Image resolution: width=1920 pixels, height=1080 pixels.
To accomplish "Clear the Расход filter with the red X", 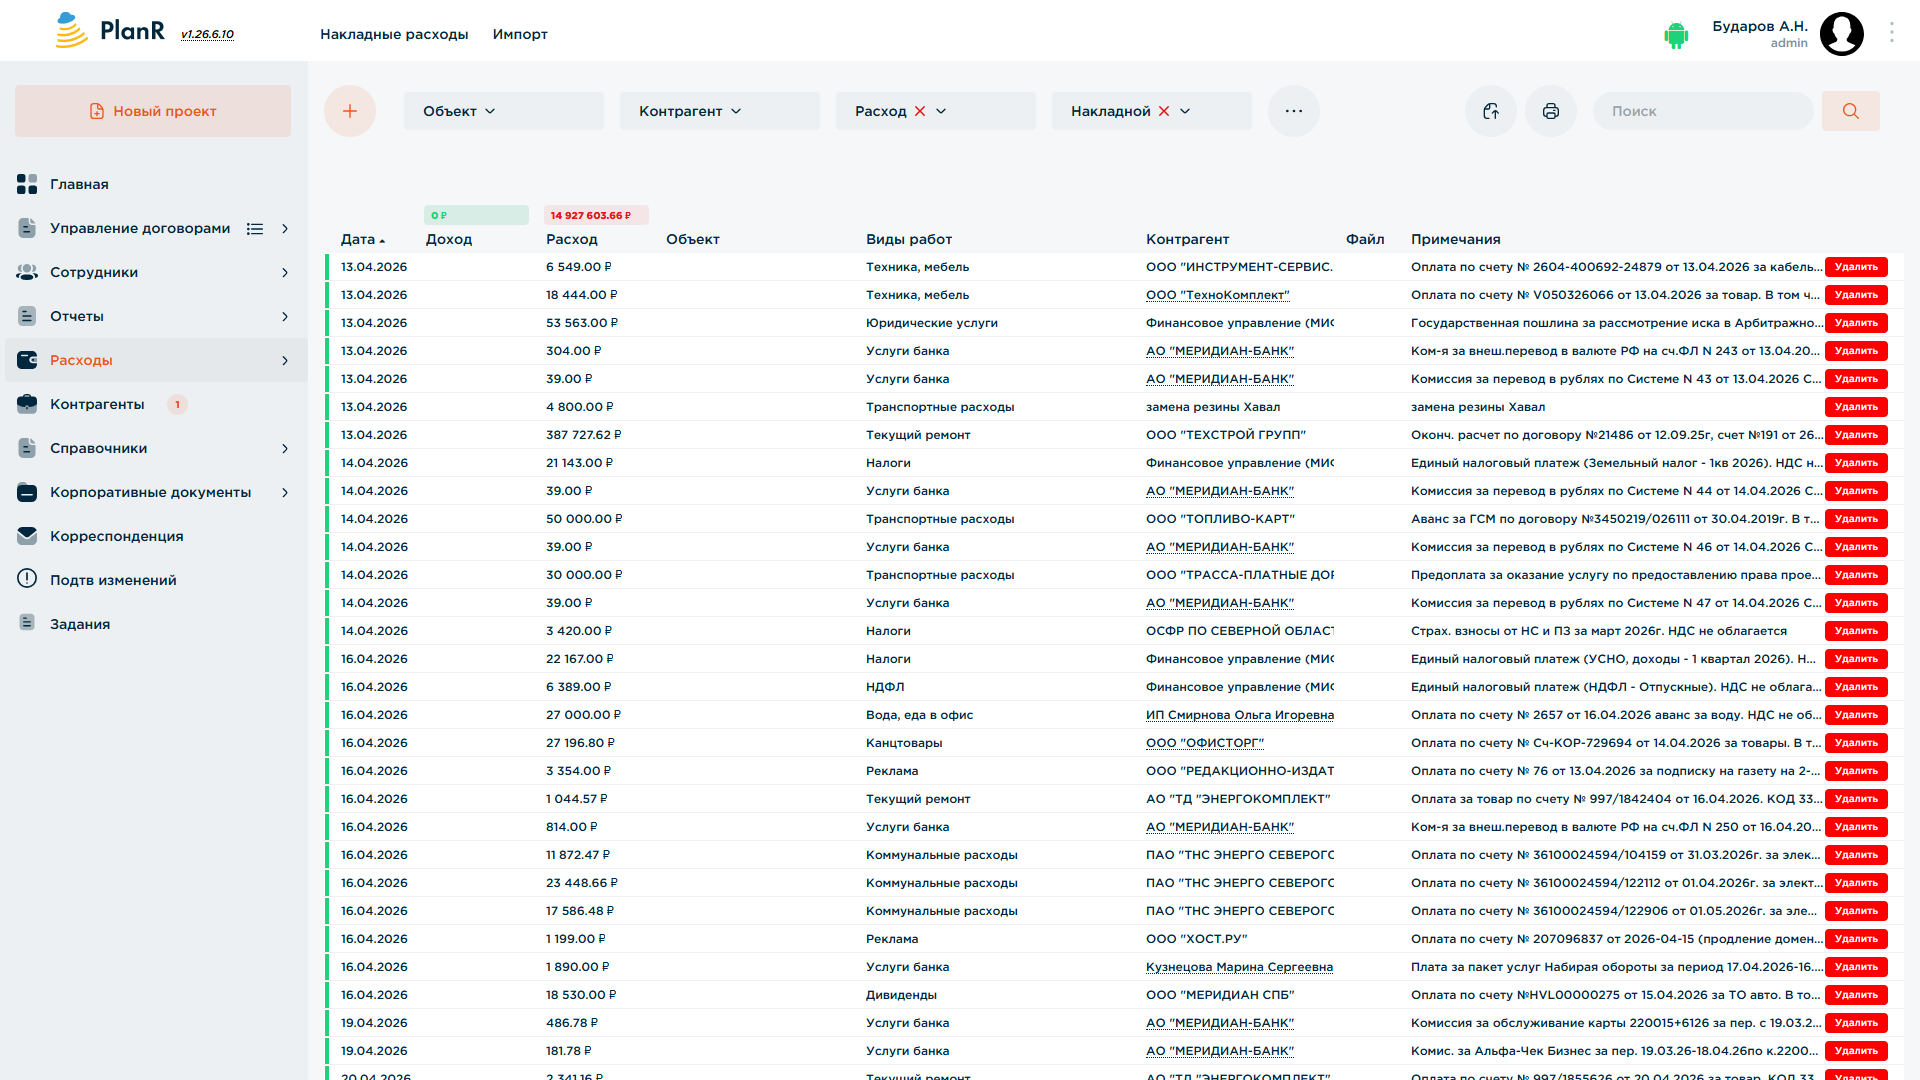I will tap(920, 111).
